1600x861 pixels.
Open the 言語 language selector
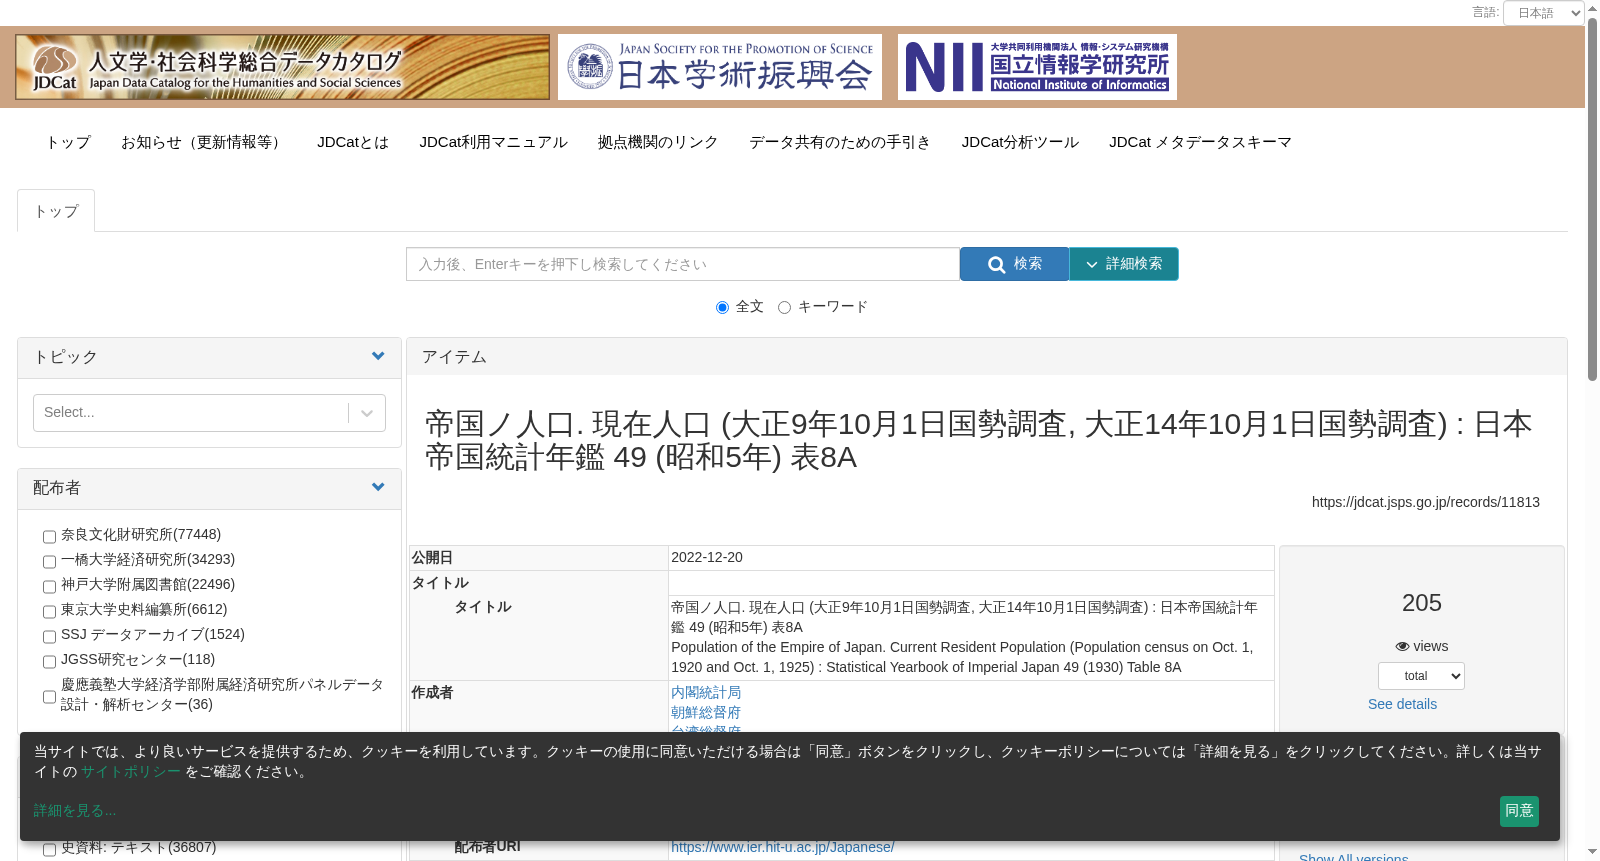tap(1544, 13)
